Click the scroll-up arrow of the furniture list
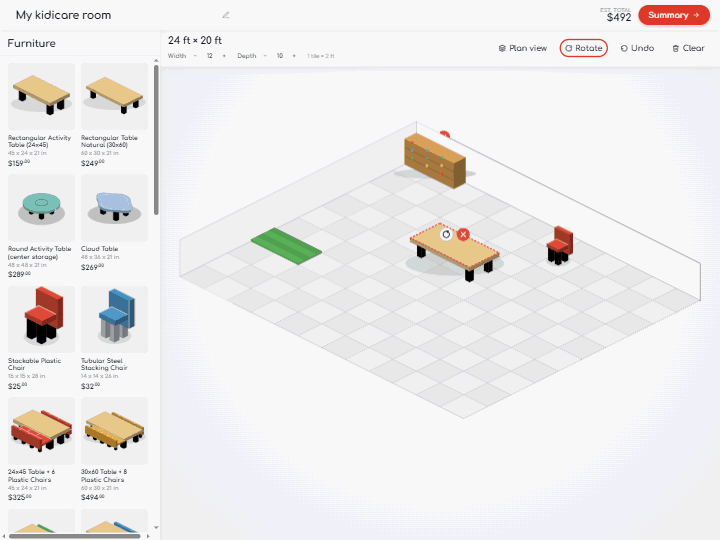 [156, 61]
